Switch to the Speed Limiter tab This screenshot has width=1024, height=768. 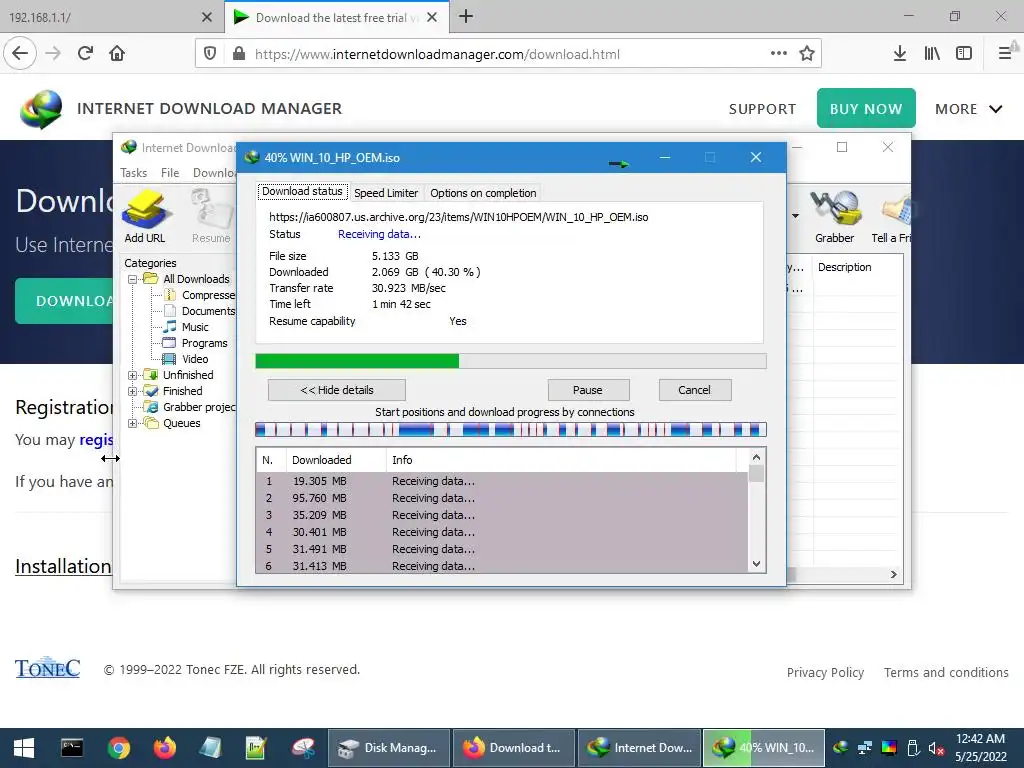386,193
